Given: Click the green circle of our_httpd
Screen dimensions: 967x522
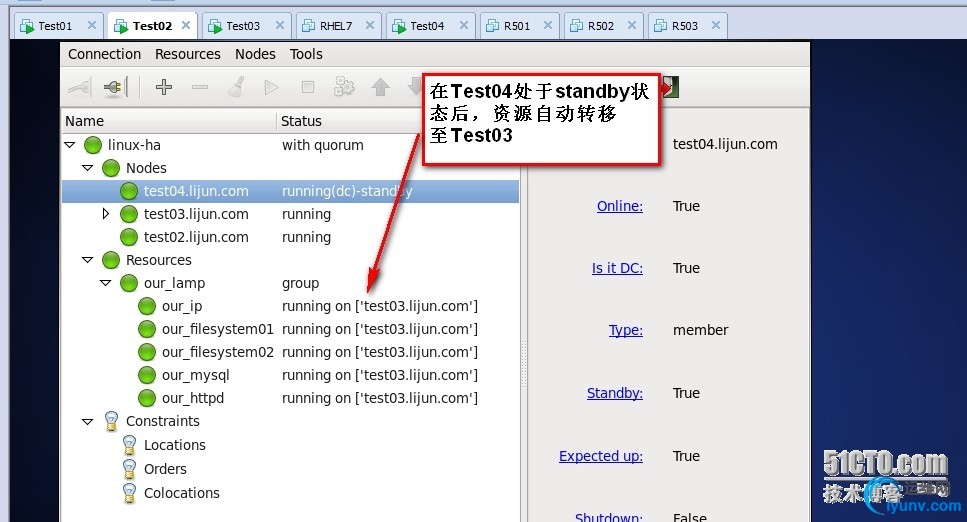Looking at the screenshot, I should [x=147, y=398].
